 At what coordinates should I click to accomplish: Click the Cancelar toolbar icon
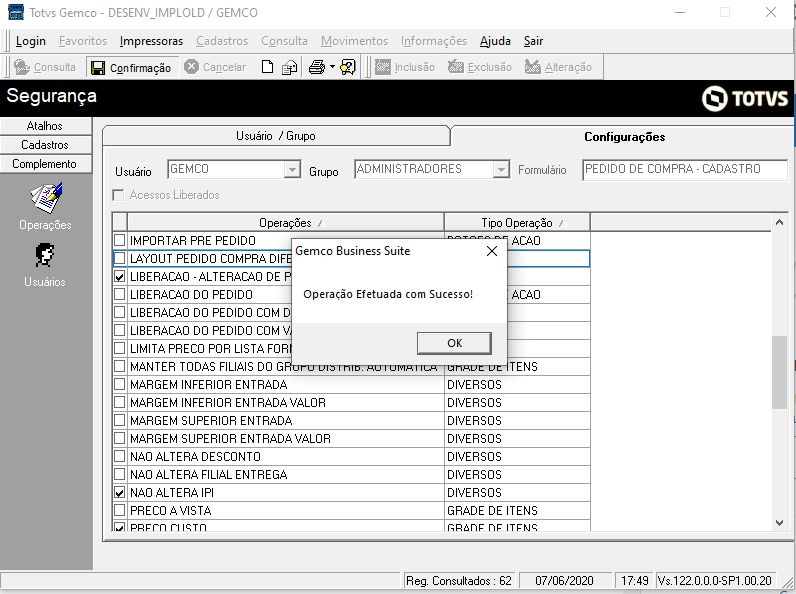(191, 67)
